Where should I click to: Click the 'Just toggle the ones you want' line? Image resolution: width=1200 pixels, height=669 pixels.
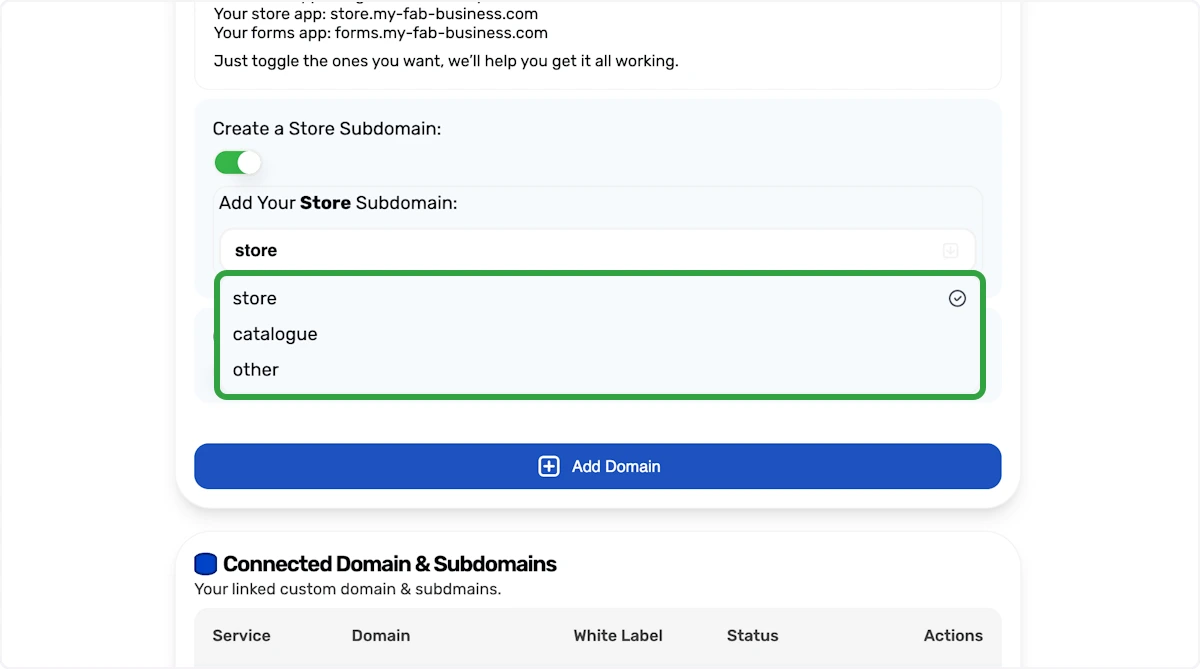(446, 61)
